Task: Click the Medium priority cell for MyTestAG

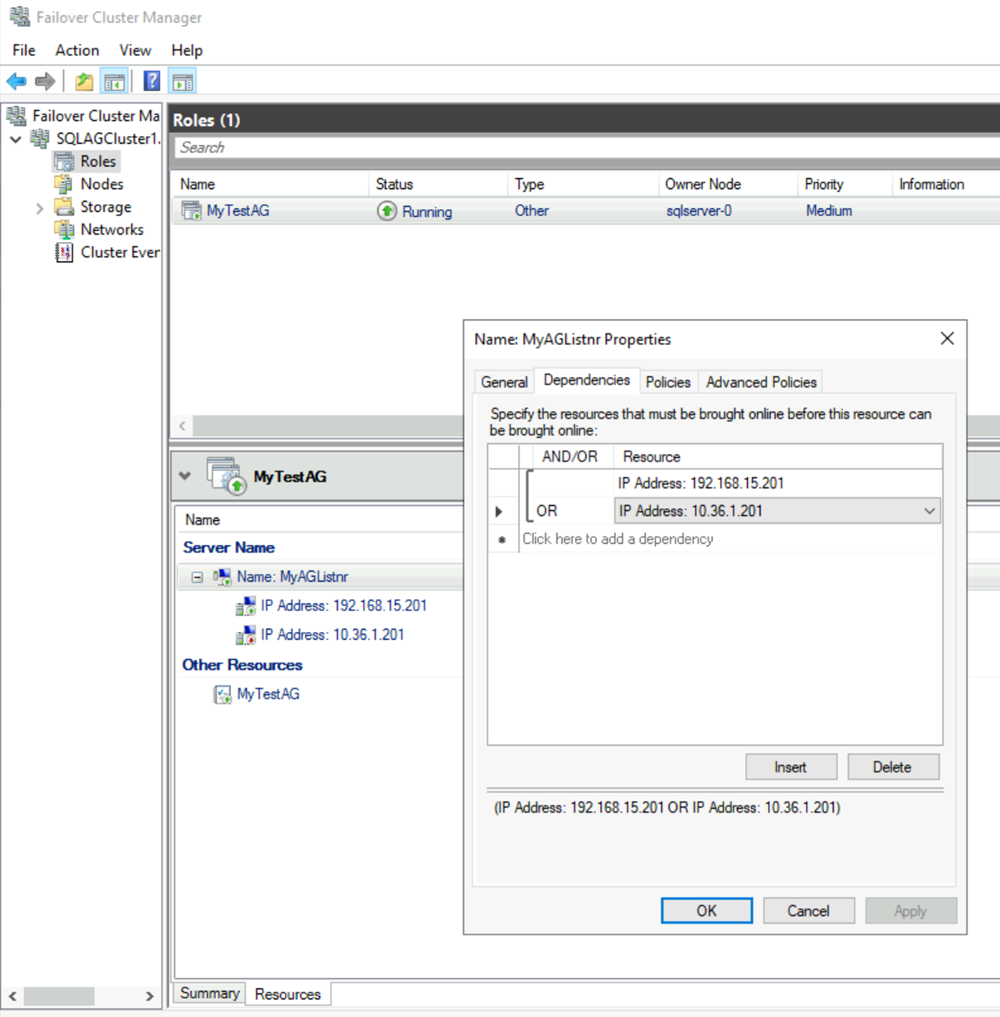Action: point(829,211)
